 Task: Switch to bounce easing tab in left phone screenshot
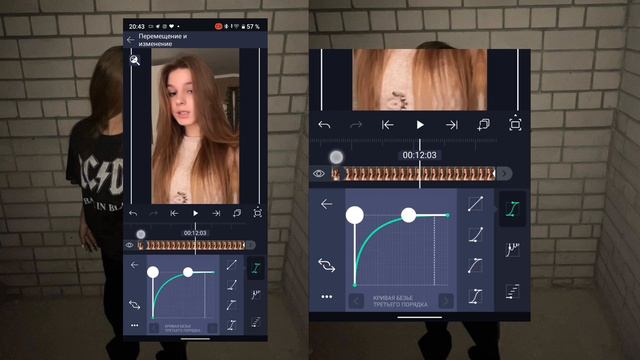point(256,294)
